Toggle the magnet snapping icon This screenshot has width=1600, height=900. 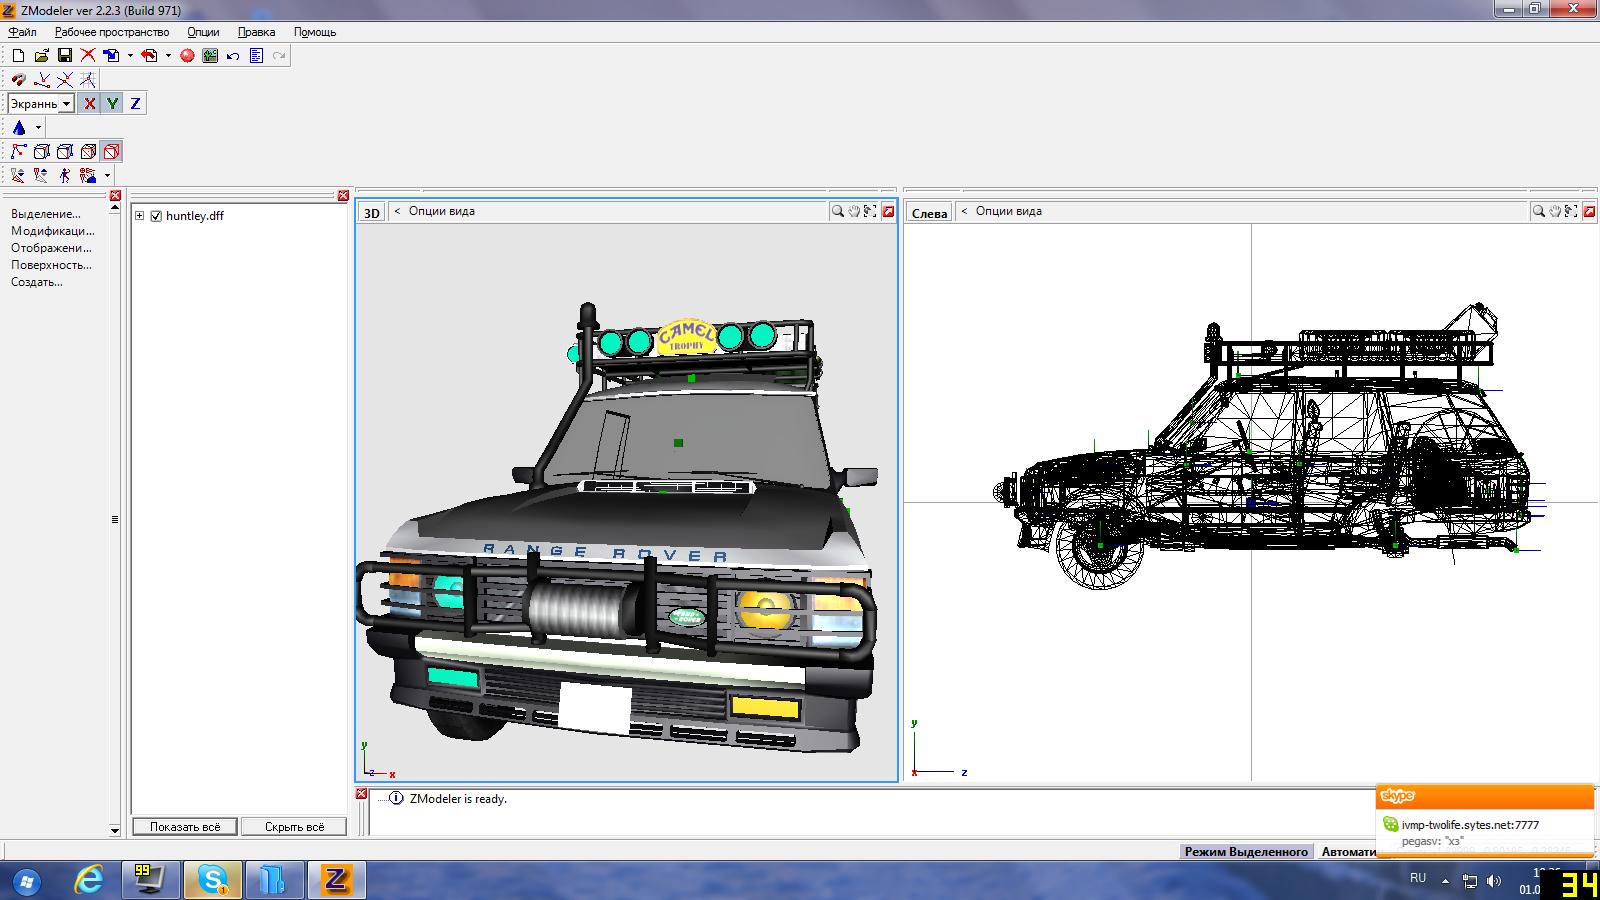coord(18,80)
